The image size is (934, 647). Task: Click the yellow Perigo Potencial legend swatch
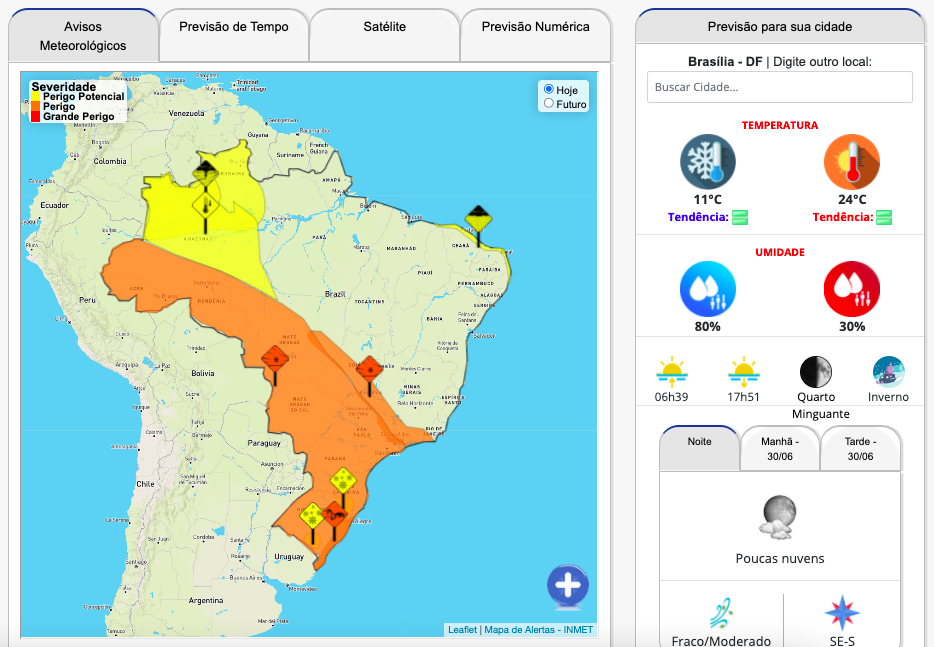tap(35, 97)
